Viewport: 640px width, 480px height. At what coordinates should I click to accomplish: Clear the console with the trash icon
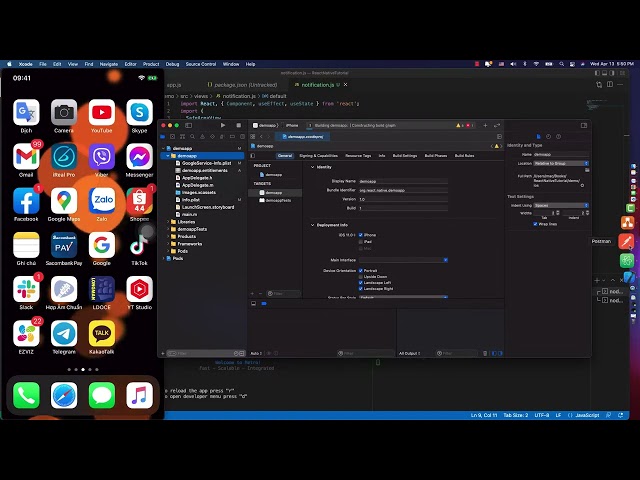click(x=485, y=353)
